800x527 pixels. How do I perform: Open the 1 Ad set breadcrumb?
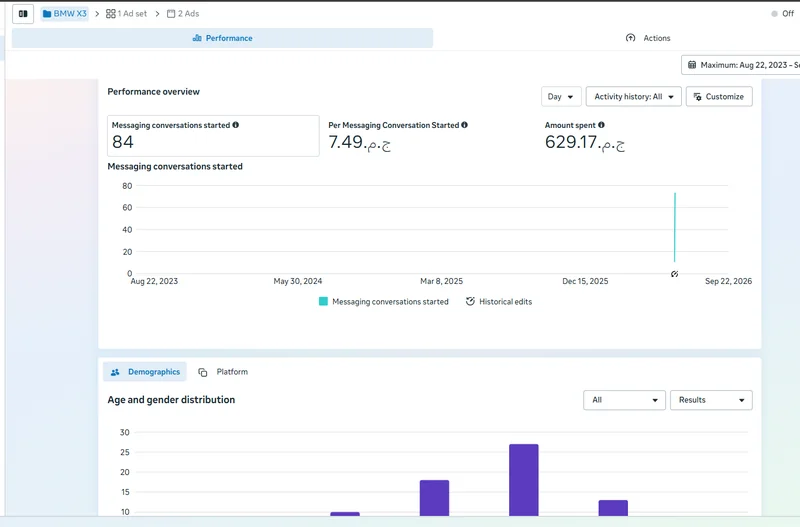click(126, 14)
